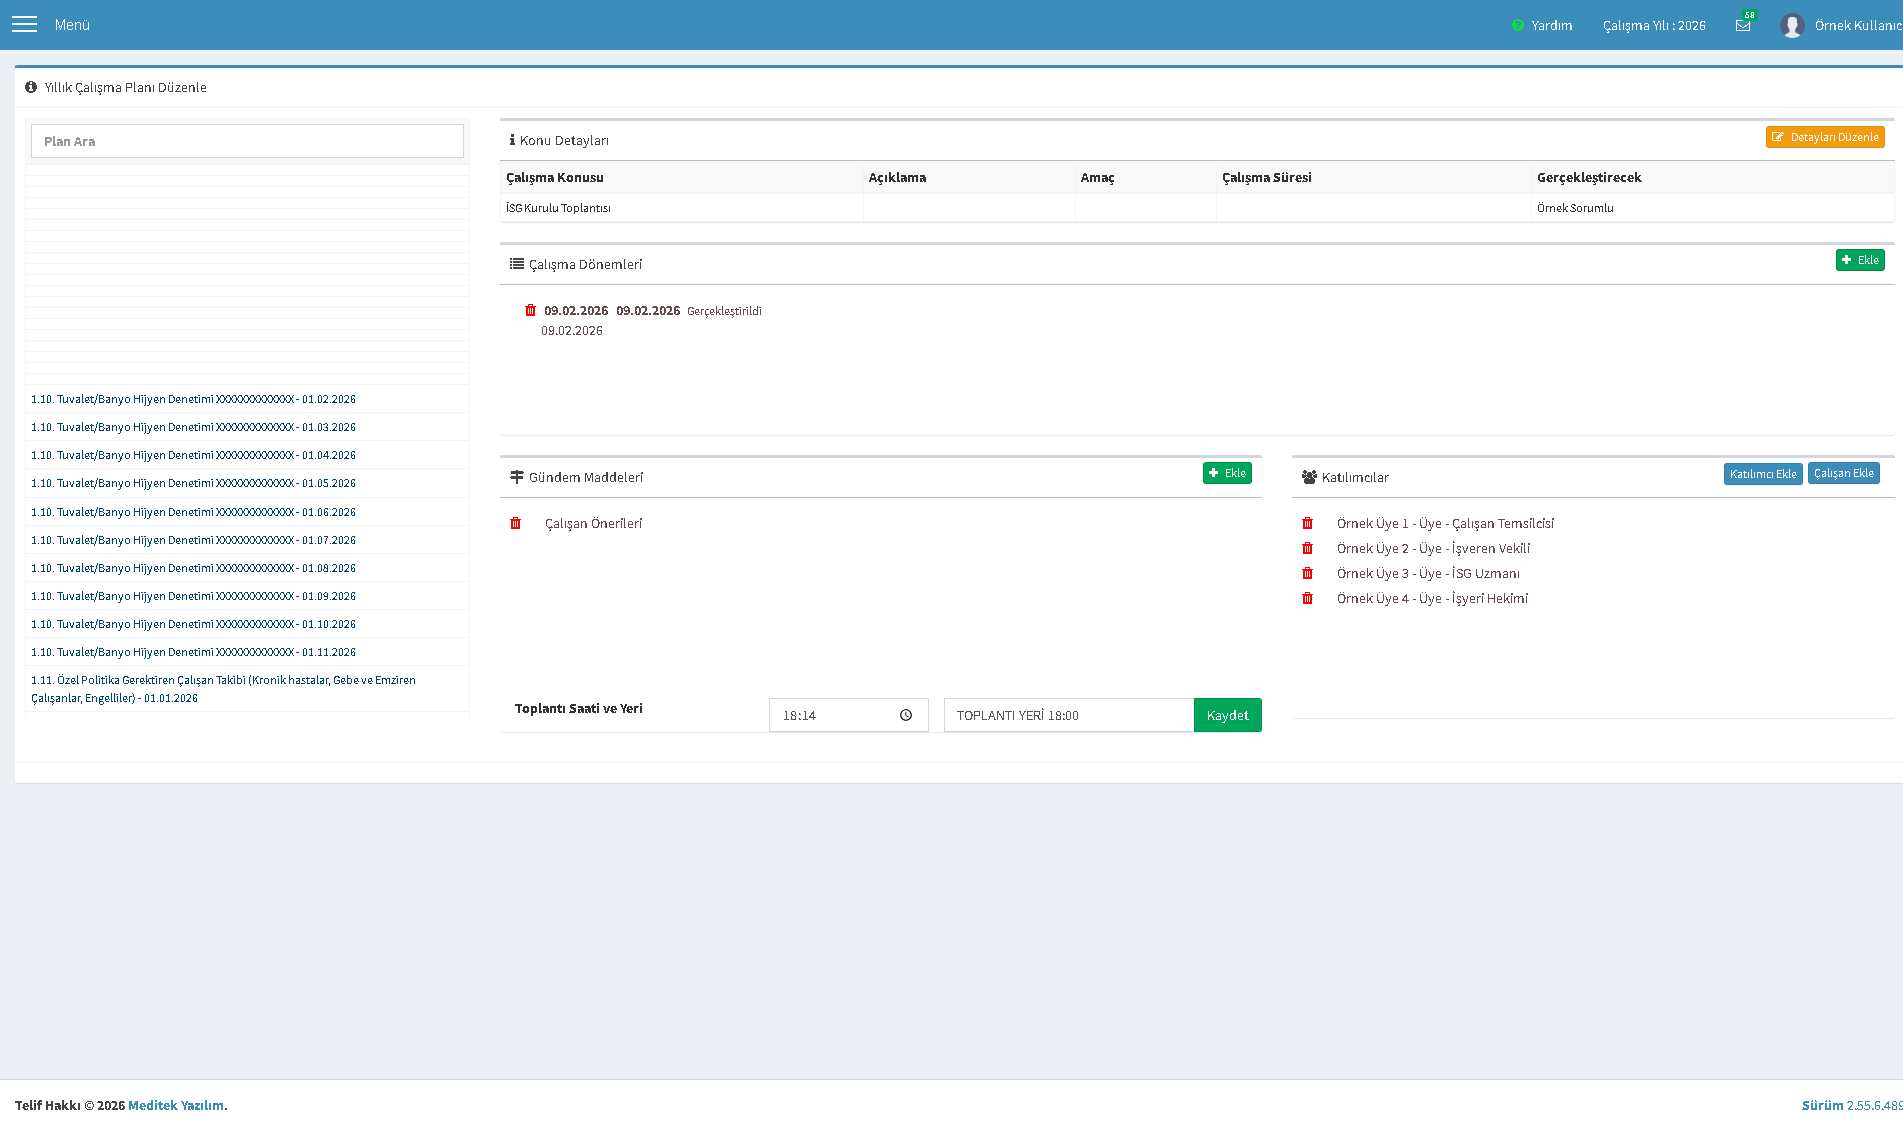Click the Çalışan Ekle button
Viewport: 1903px width, 1130px height.
[x=1844, y=473]
